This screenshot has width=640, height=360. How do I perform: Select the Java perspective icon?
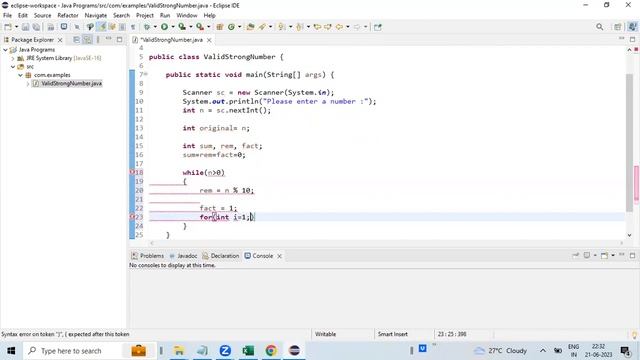point(632,27)
